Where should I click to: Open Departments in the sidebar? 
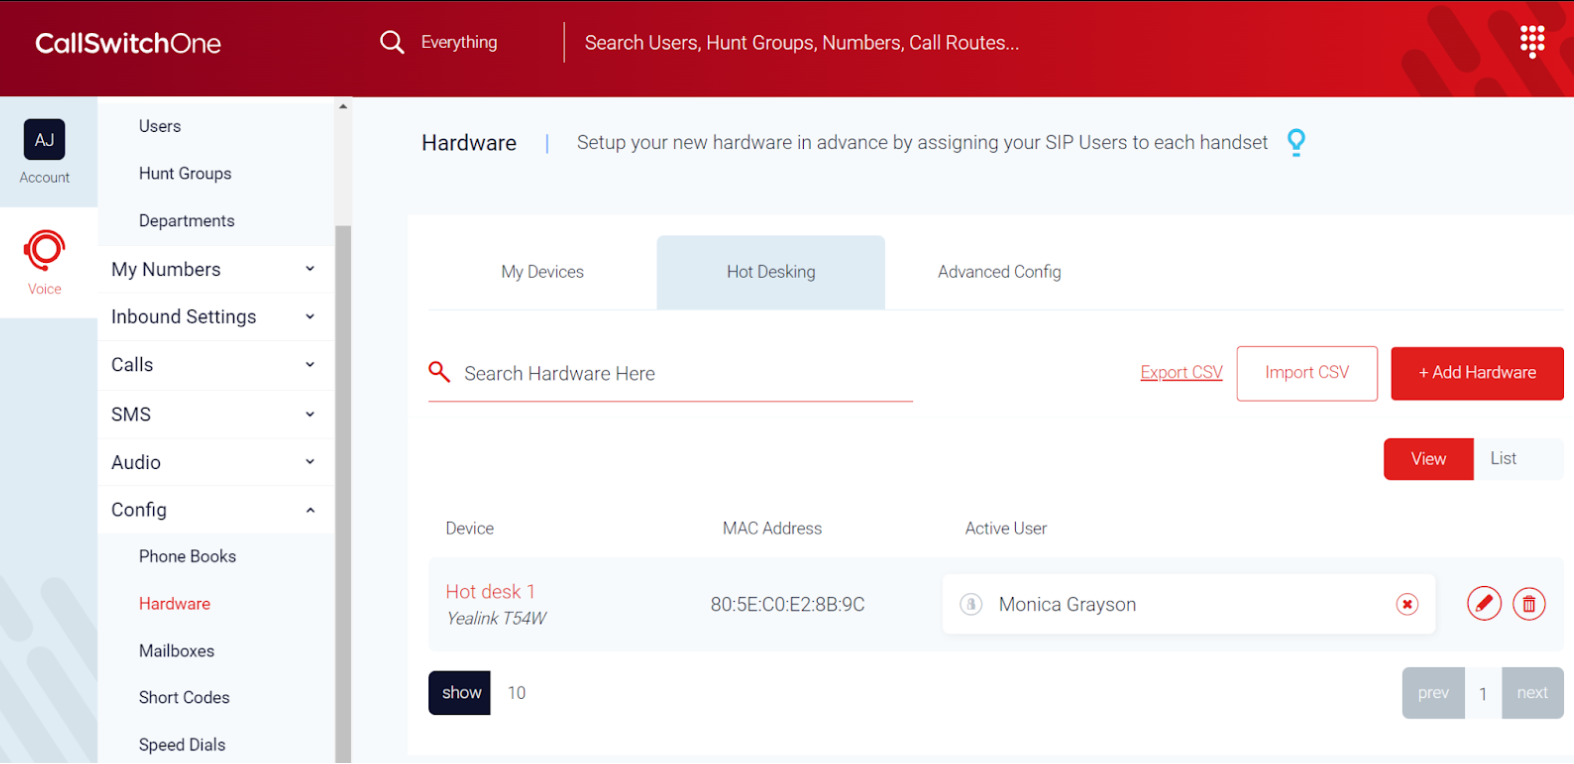(187, 221)
